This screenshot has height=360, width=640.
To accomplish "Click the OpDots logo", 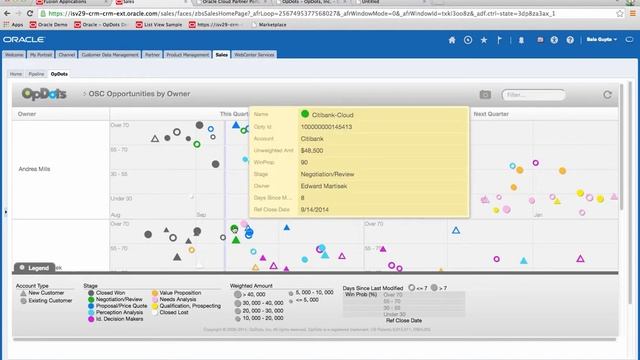I will 44,94.
